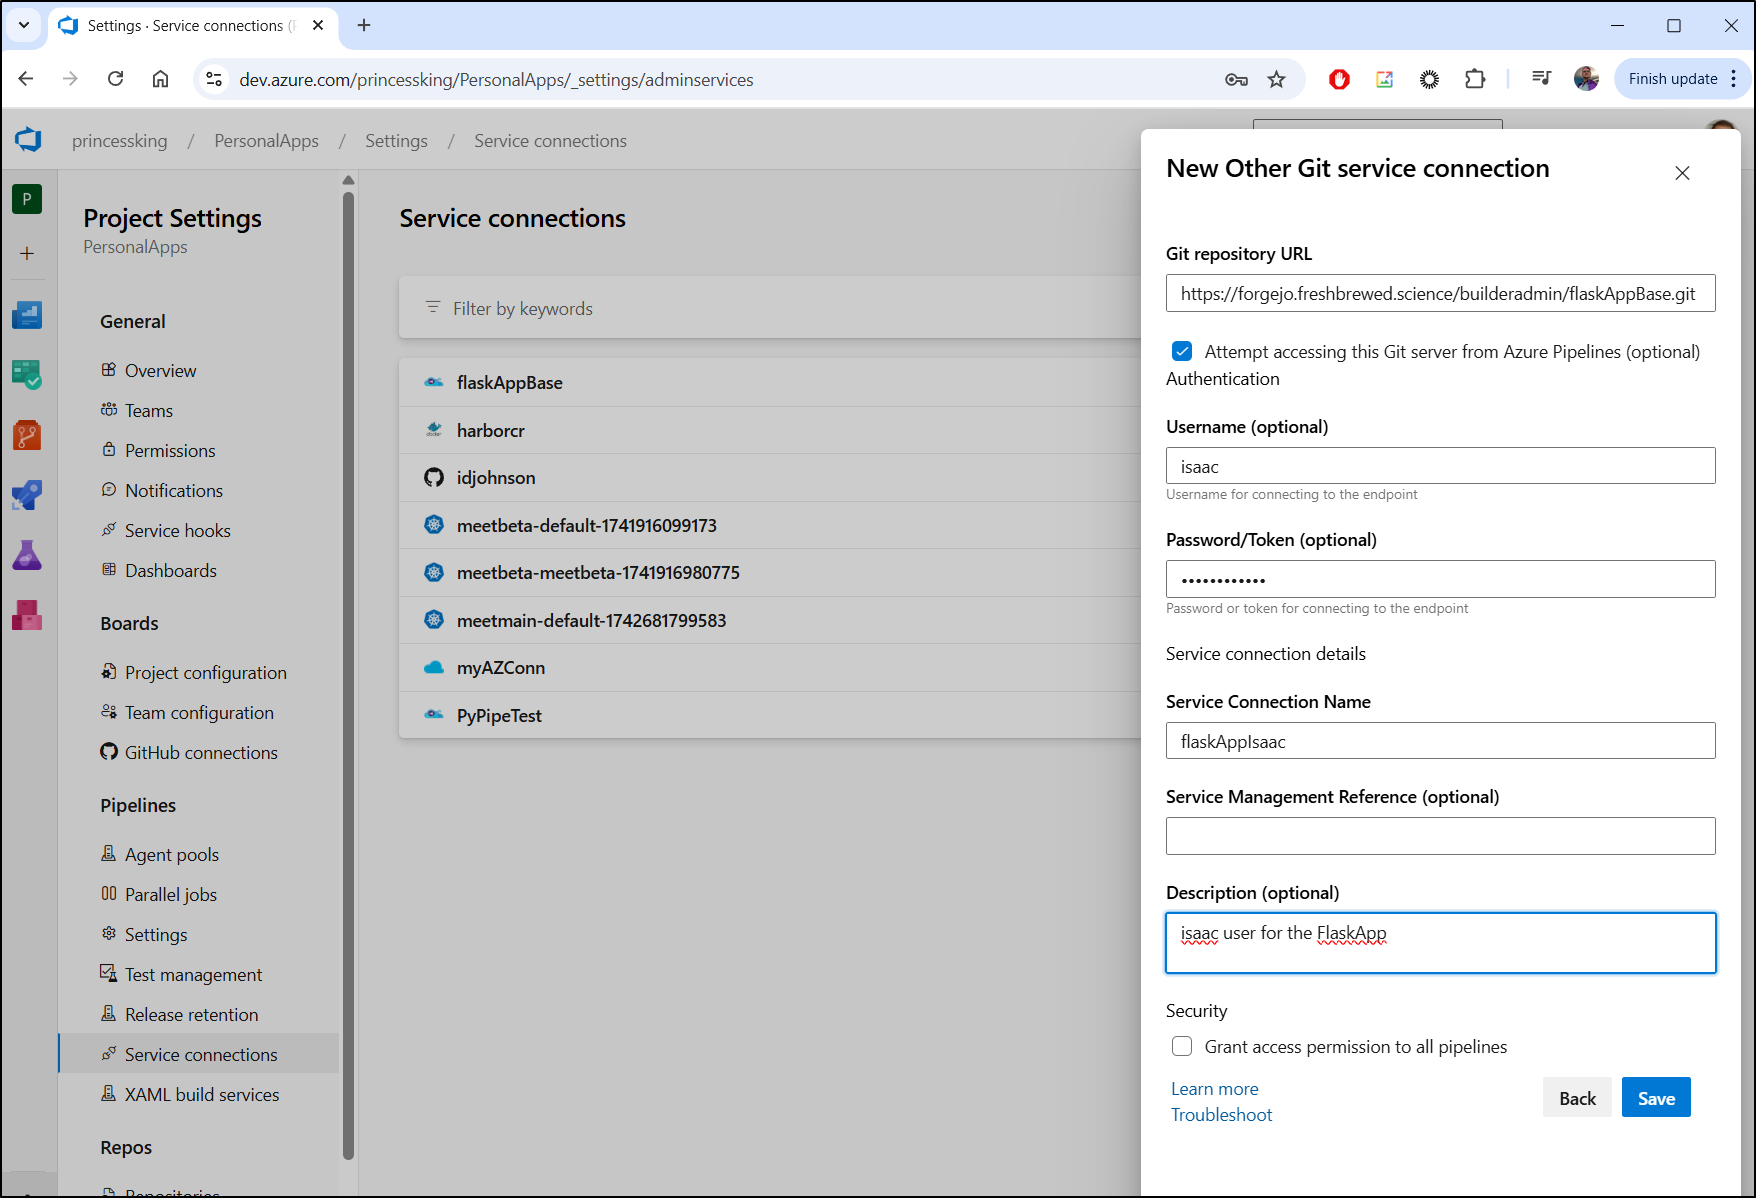The width and height of the screenshot is (1756, 1198).
Task: Go to princessking breadcrumb
Action: coord(120,141)
